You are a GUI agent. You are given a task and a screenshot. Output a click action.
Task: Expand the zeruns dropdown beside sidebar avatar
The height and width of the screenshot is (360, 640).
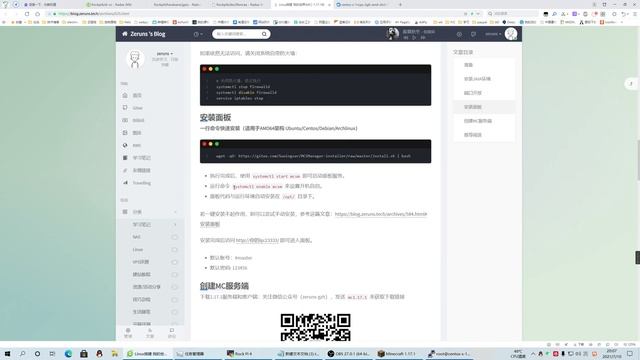click(164, 53)
